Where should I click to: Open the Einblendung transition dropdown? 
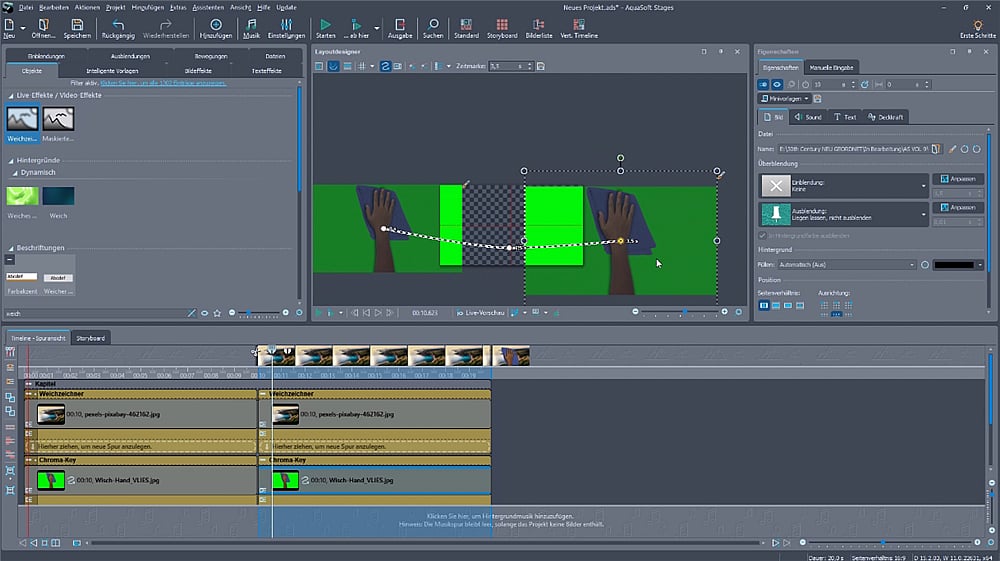(923, 186)
